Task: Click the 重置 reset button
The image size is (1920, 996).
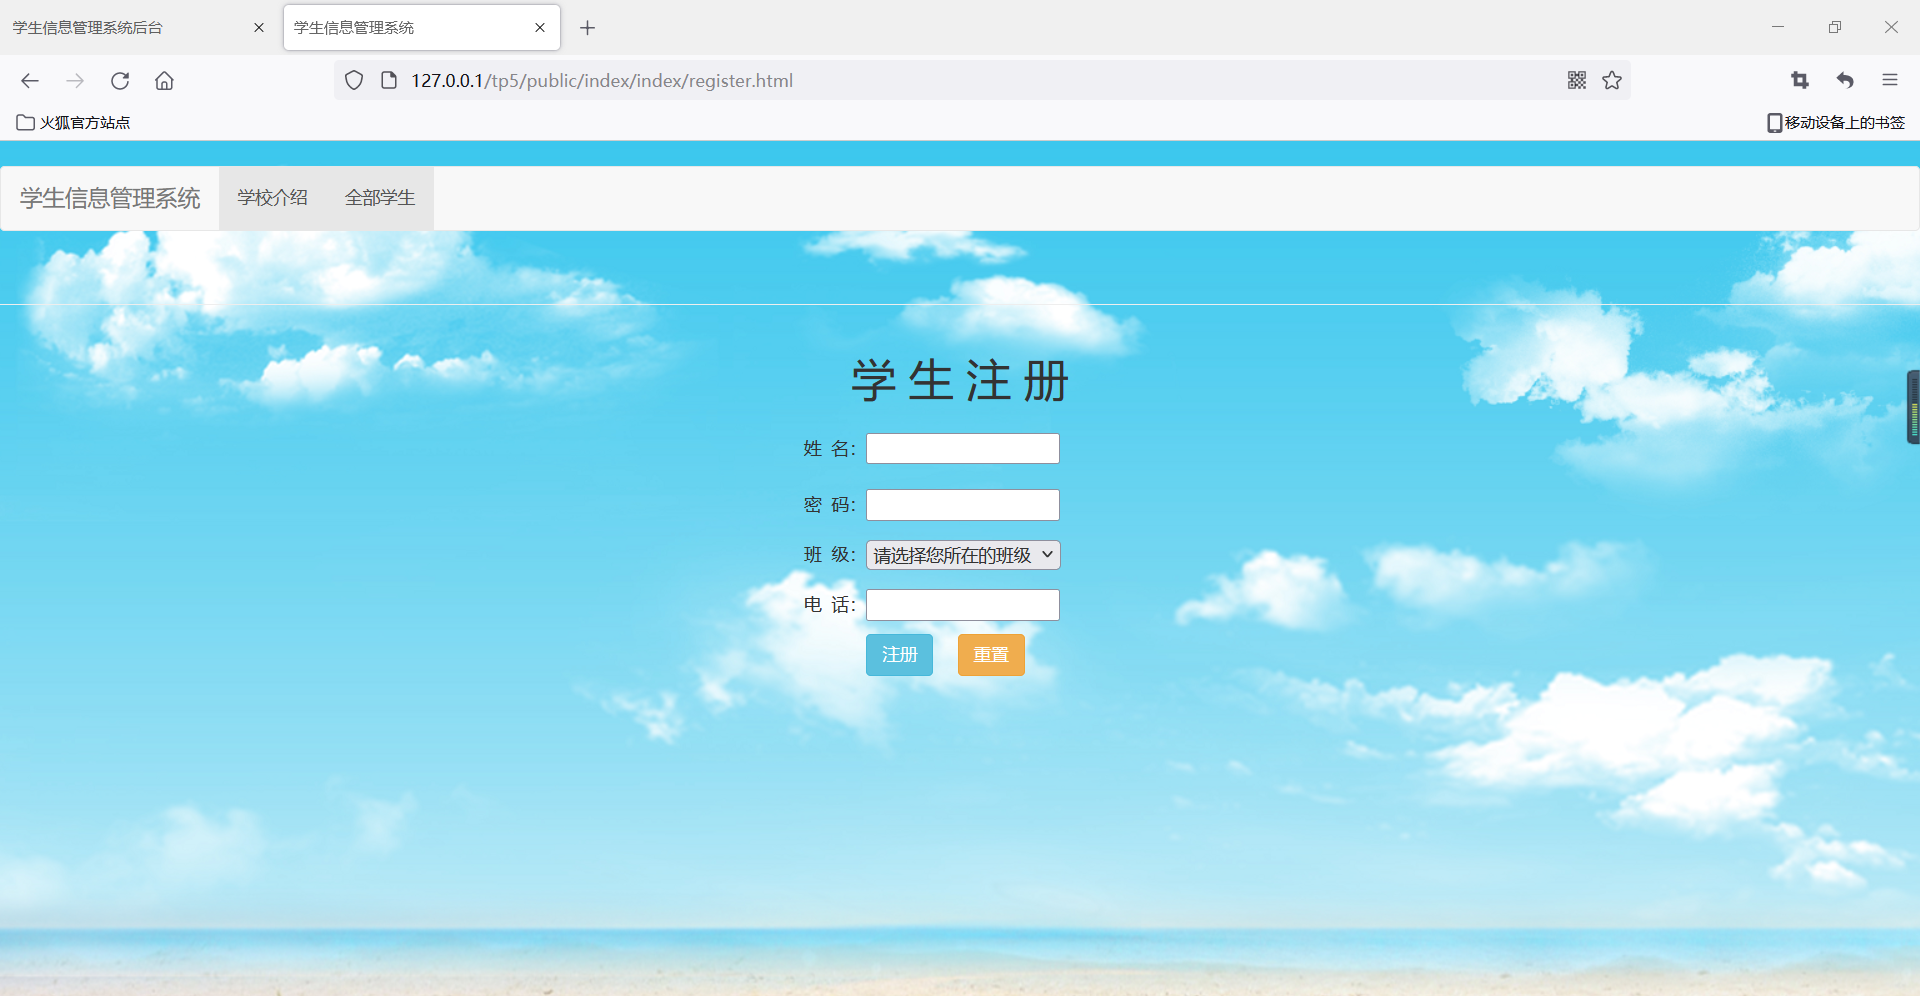Action: point(990,654)
